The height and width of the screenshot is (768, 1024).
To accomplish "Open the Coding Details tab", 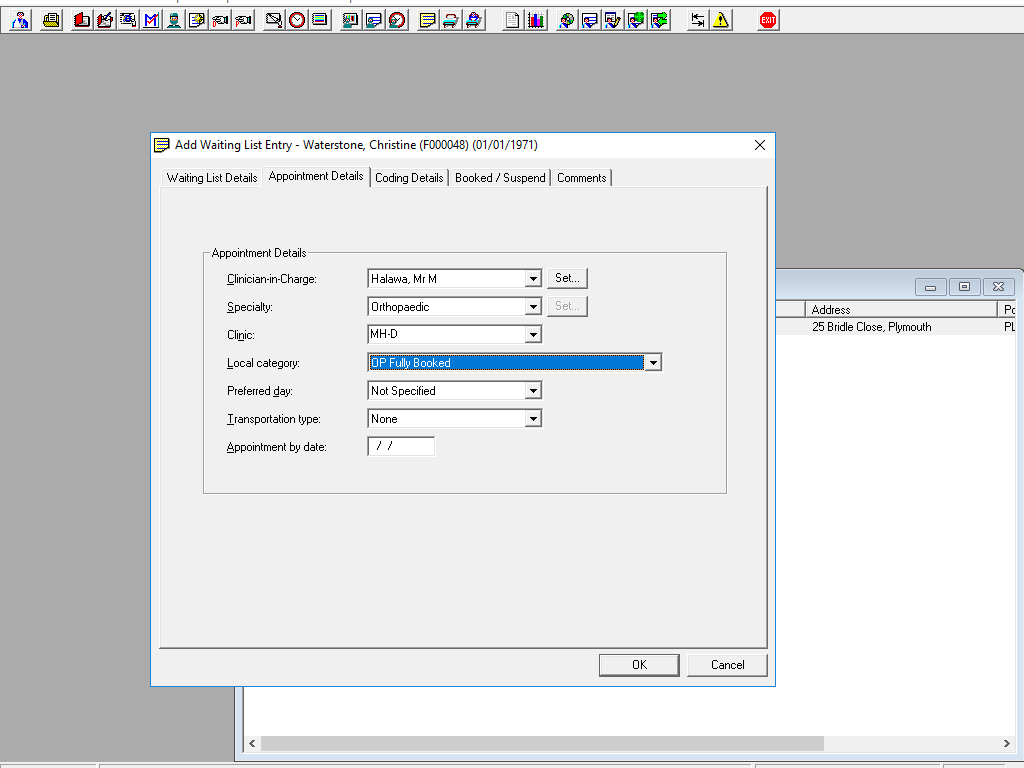I will (x=409, y=178).
